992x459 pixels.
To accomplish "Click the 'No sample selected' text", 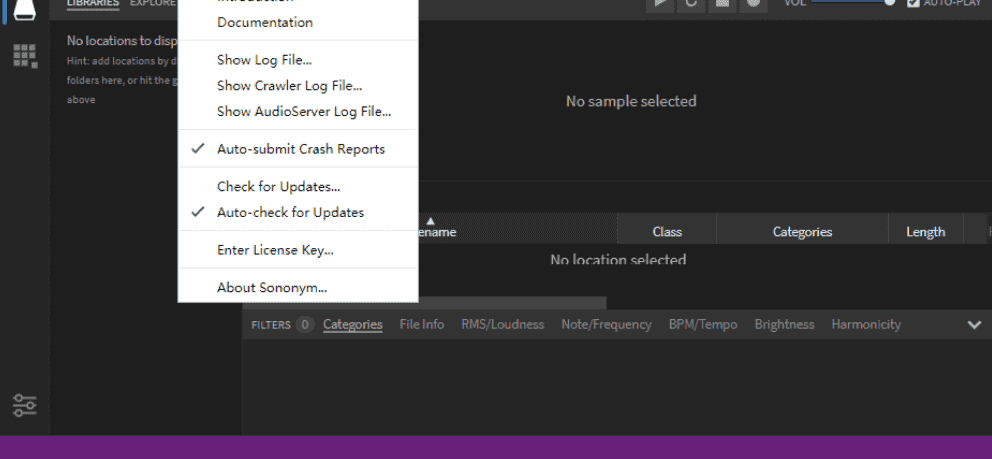I will click(x=631, y=101).
